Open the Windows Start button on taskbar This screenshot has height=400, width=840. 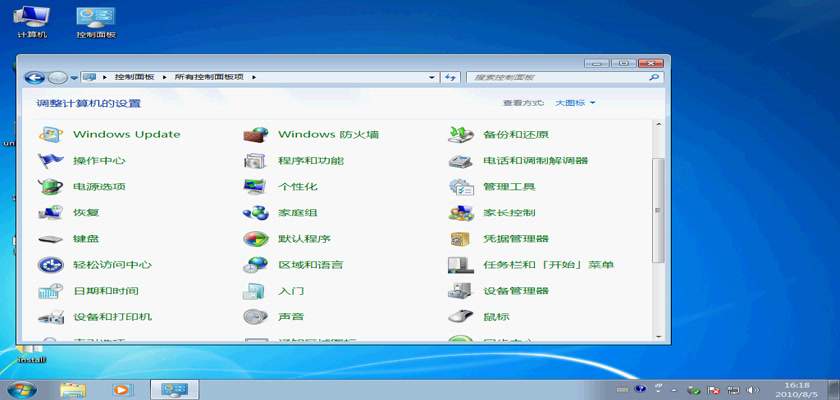tap(21, 388)
